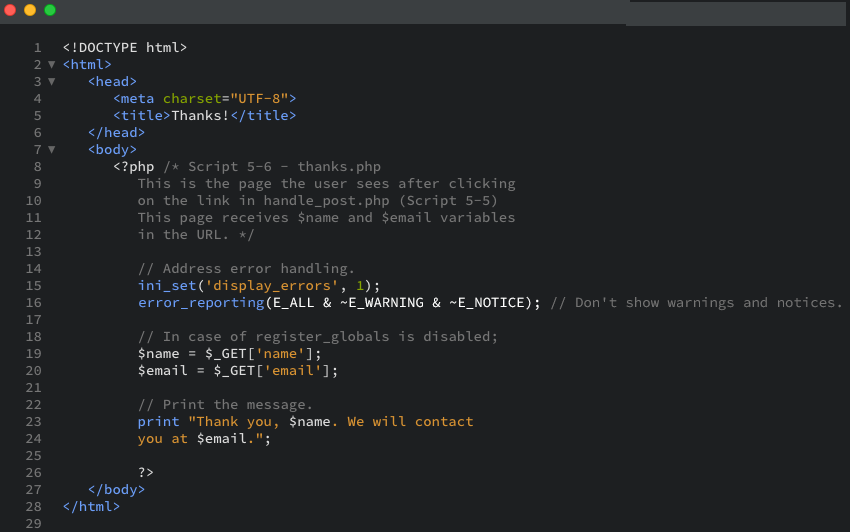Click the "UTF-8" attribute value
The width and height of the screenshot is (850, 532).
(x=259, y=99)
